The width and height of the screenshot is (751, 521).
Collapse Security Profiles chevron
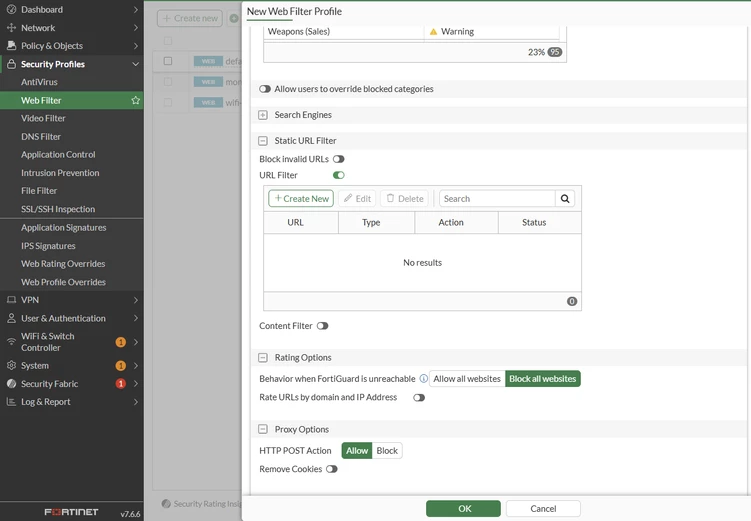coord(136,64)
